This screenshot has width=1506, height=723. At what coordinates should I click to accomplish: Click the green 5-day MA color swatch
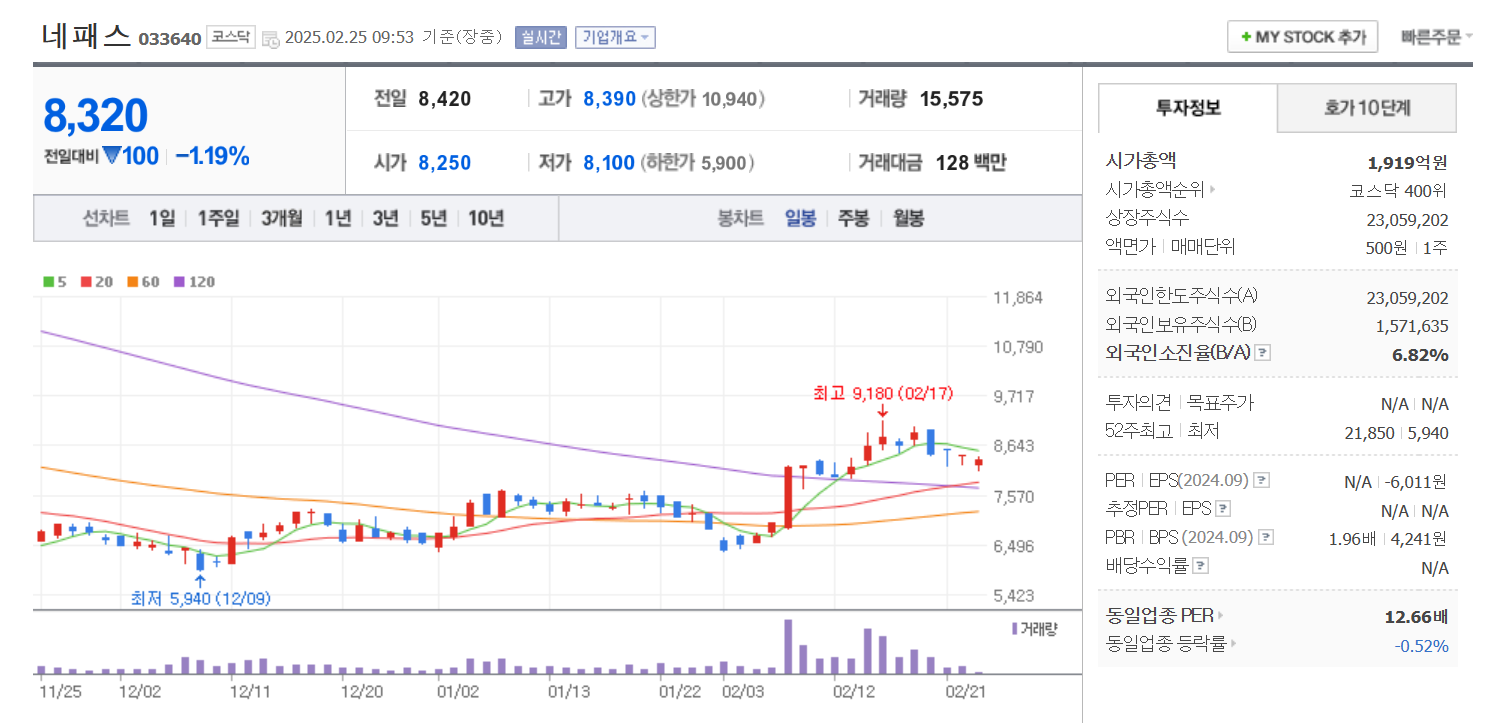click(x=48, y=281)
